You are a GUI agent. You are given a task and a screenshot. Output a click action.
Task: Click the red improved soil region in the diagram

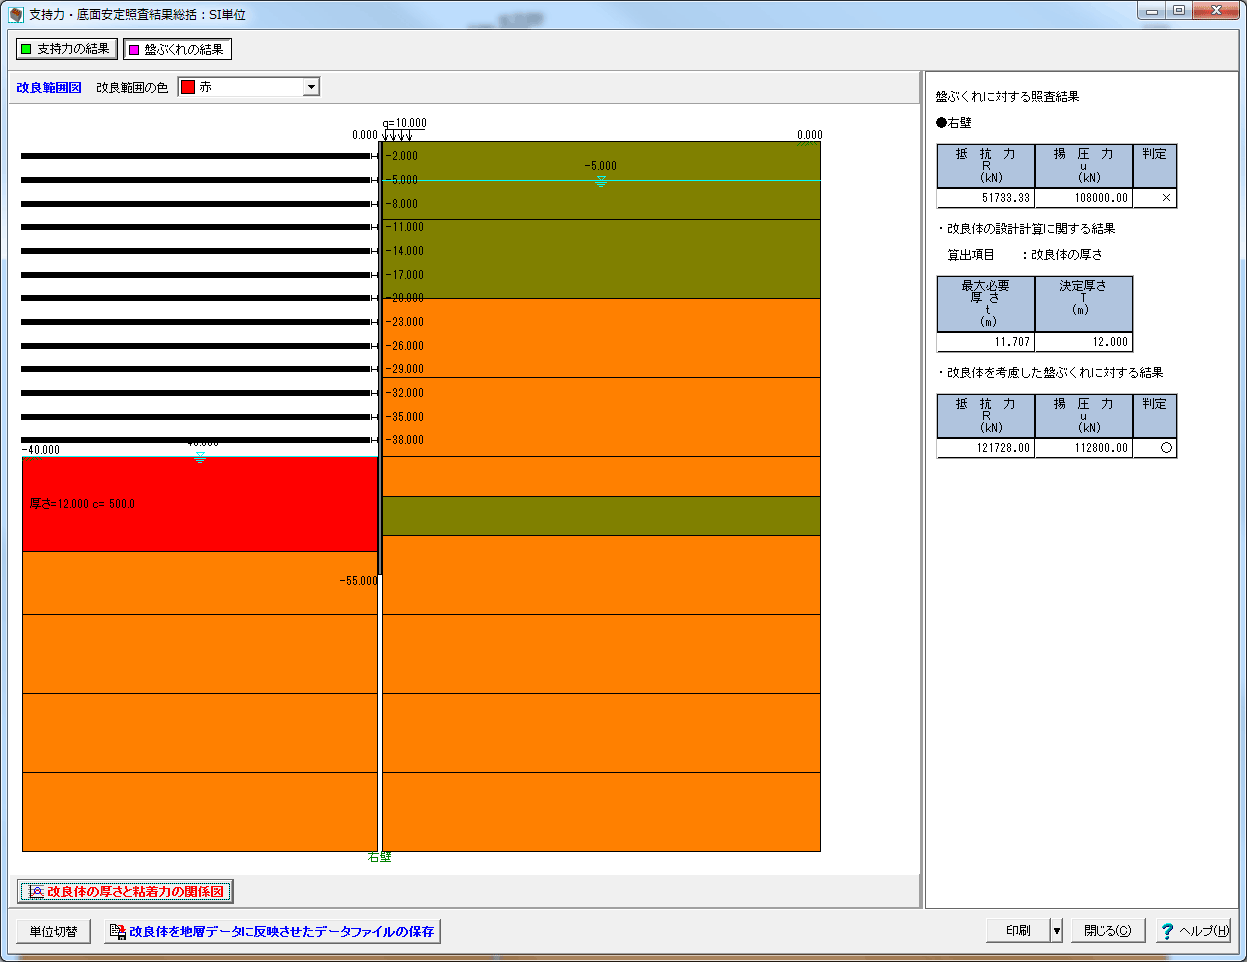[200, 520]
